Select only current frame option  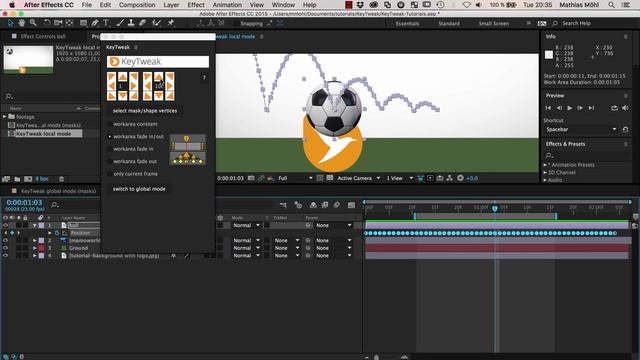pos(132,174)
